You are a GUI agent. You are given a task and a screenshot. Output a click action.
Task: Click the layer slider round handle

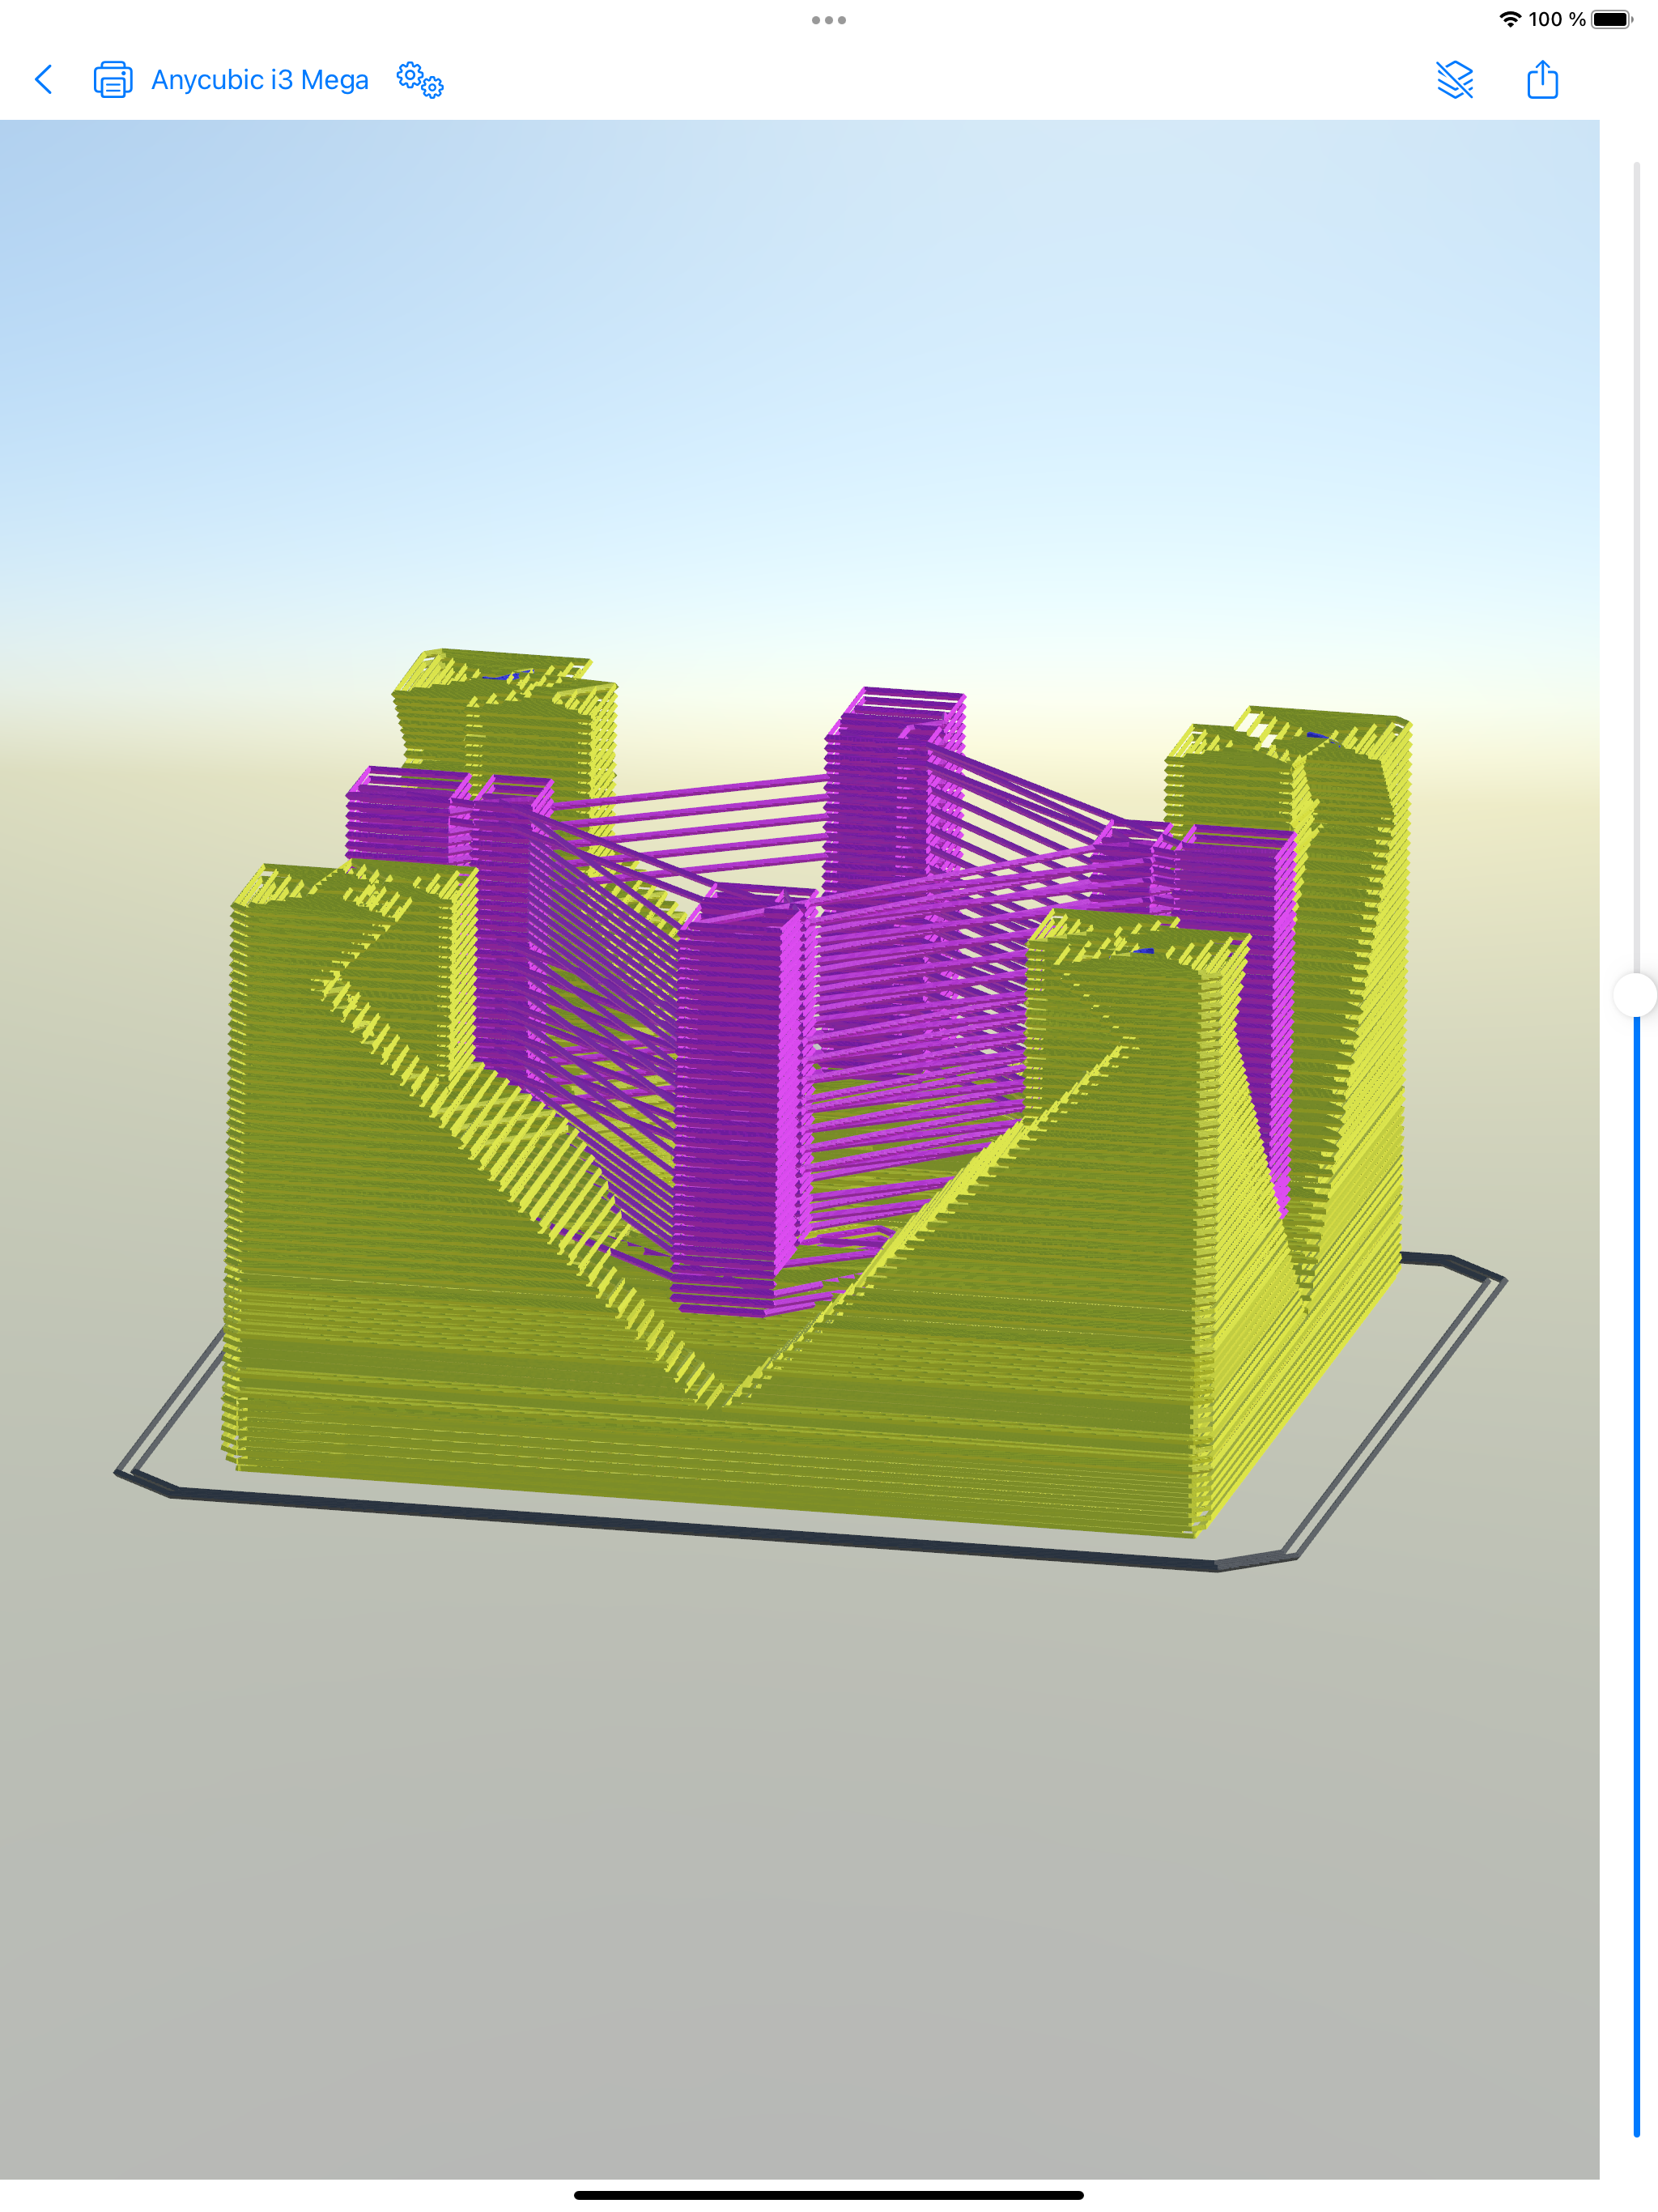pyautogui.click(x=1636, y=995)
